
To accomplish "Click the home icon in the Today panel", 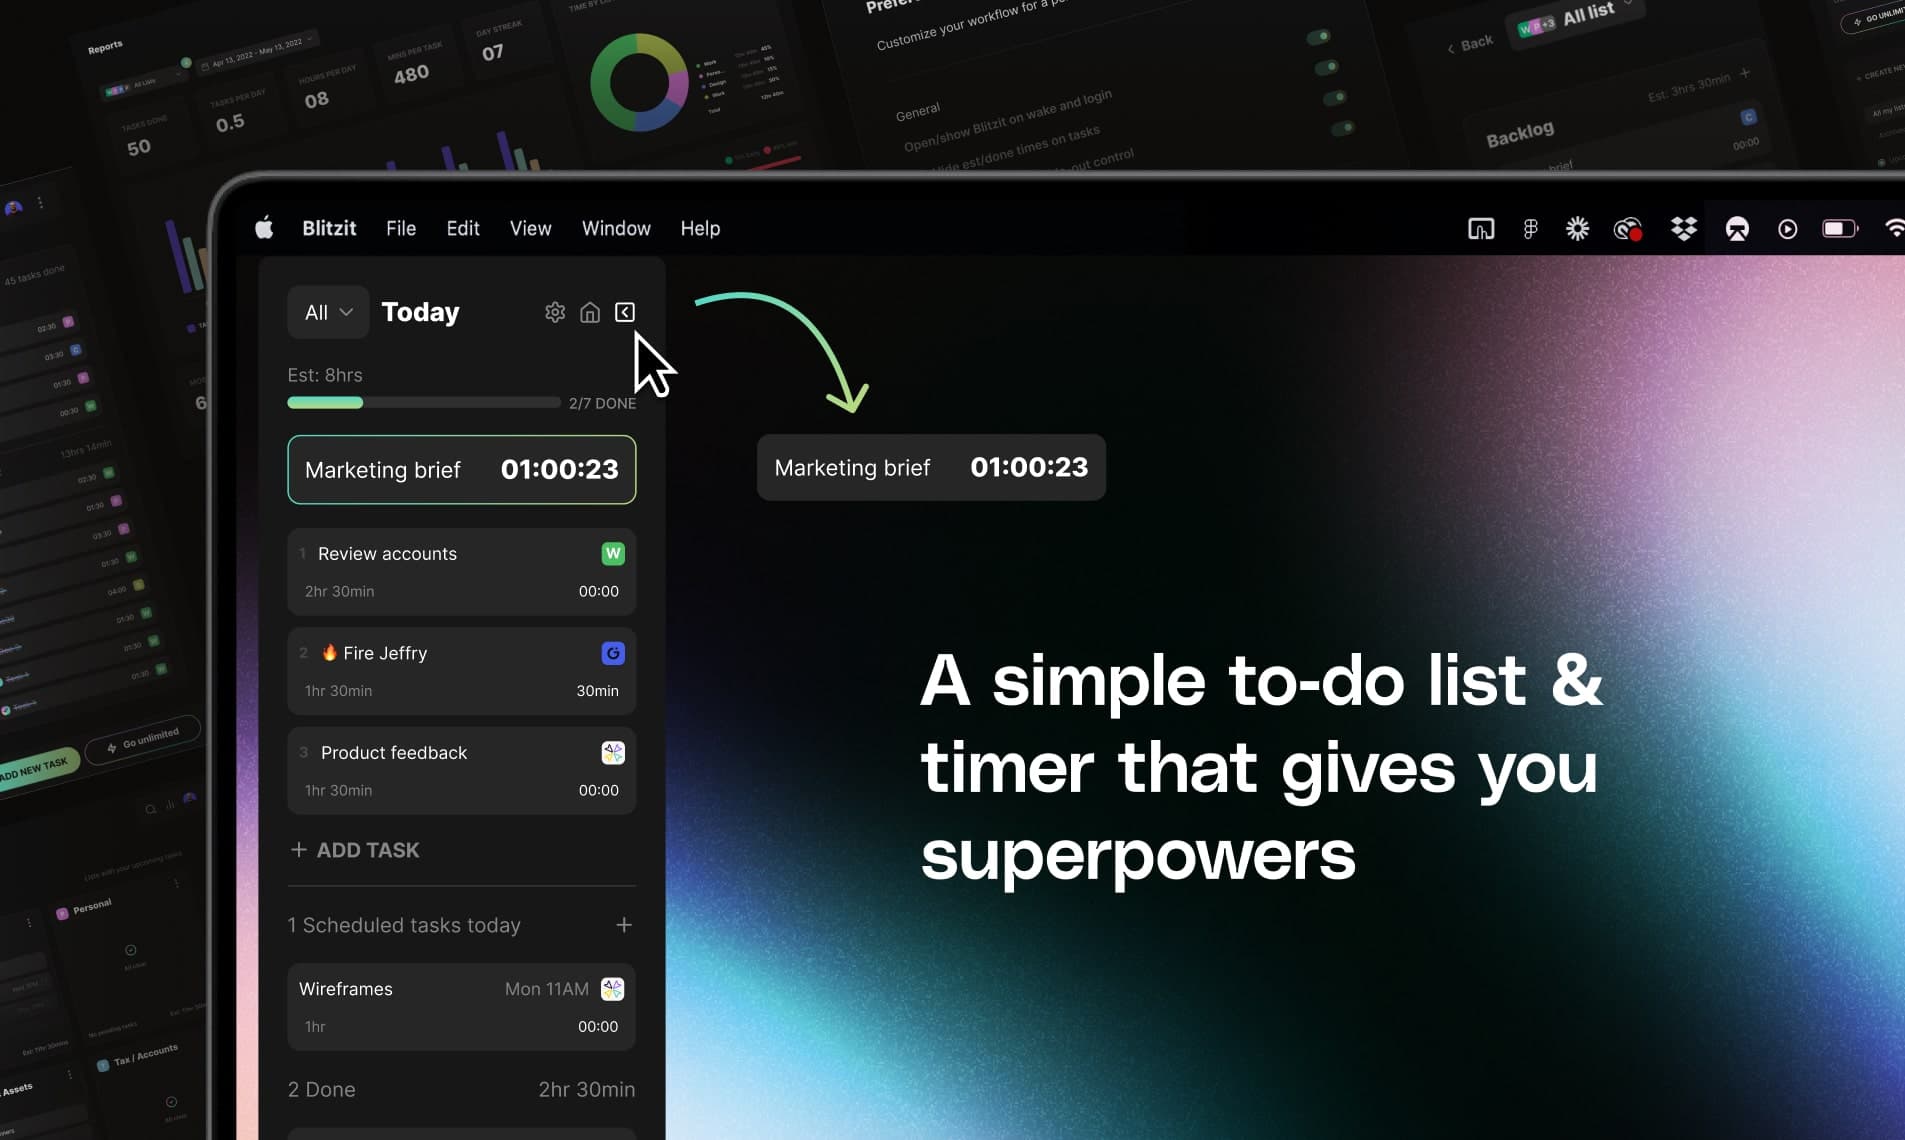I will pos(590,312).
